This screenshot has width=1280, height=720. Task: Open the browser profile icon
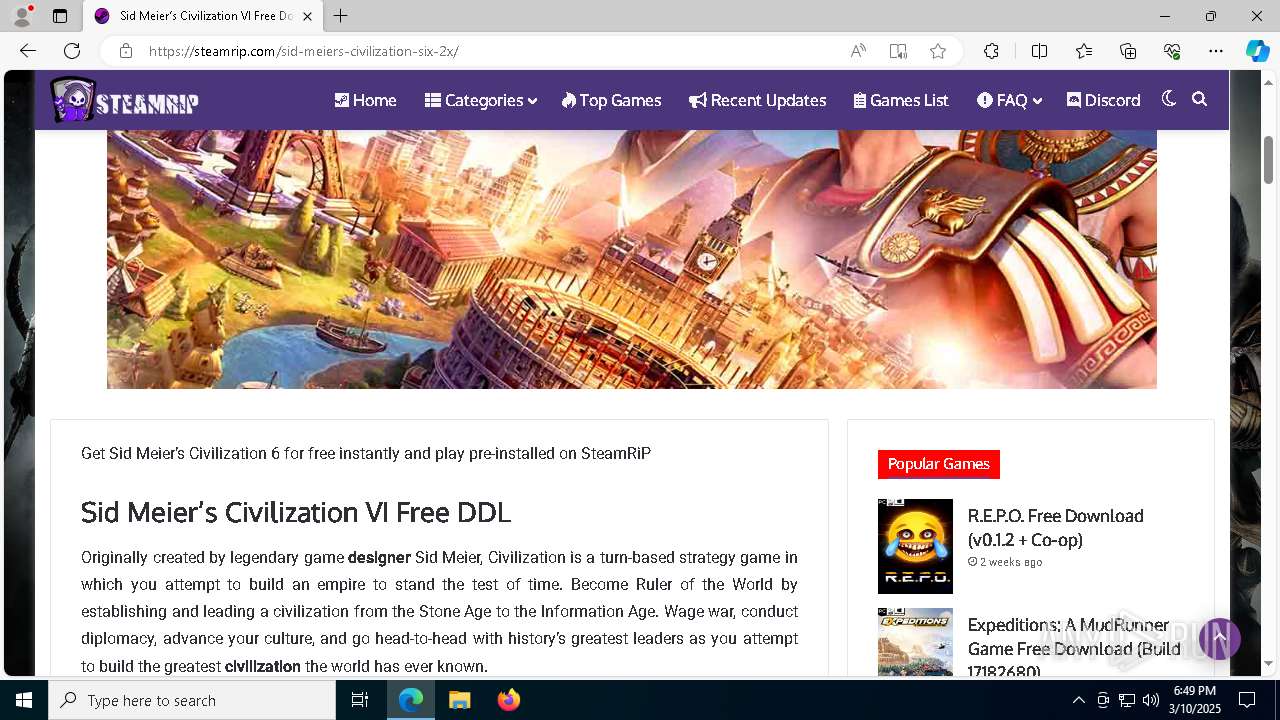pyautogui.click(x=22, y=16)
